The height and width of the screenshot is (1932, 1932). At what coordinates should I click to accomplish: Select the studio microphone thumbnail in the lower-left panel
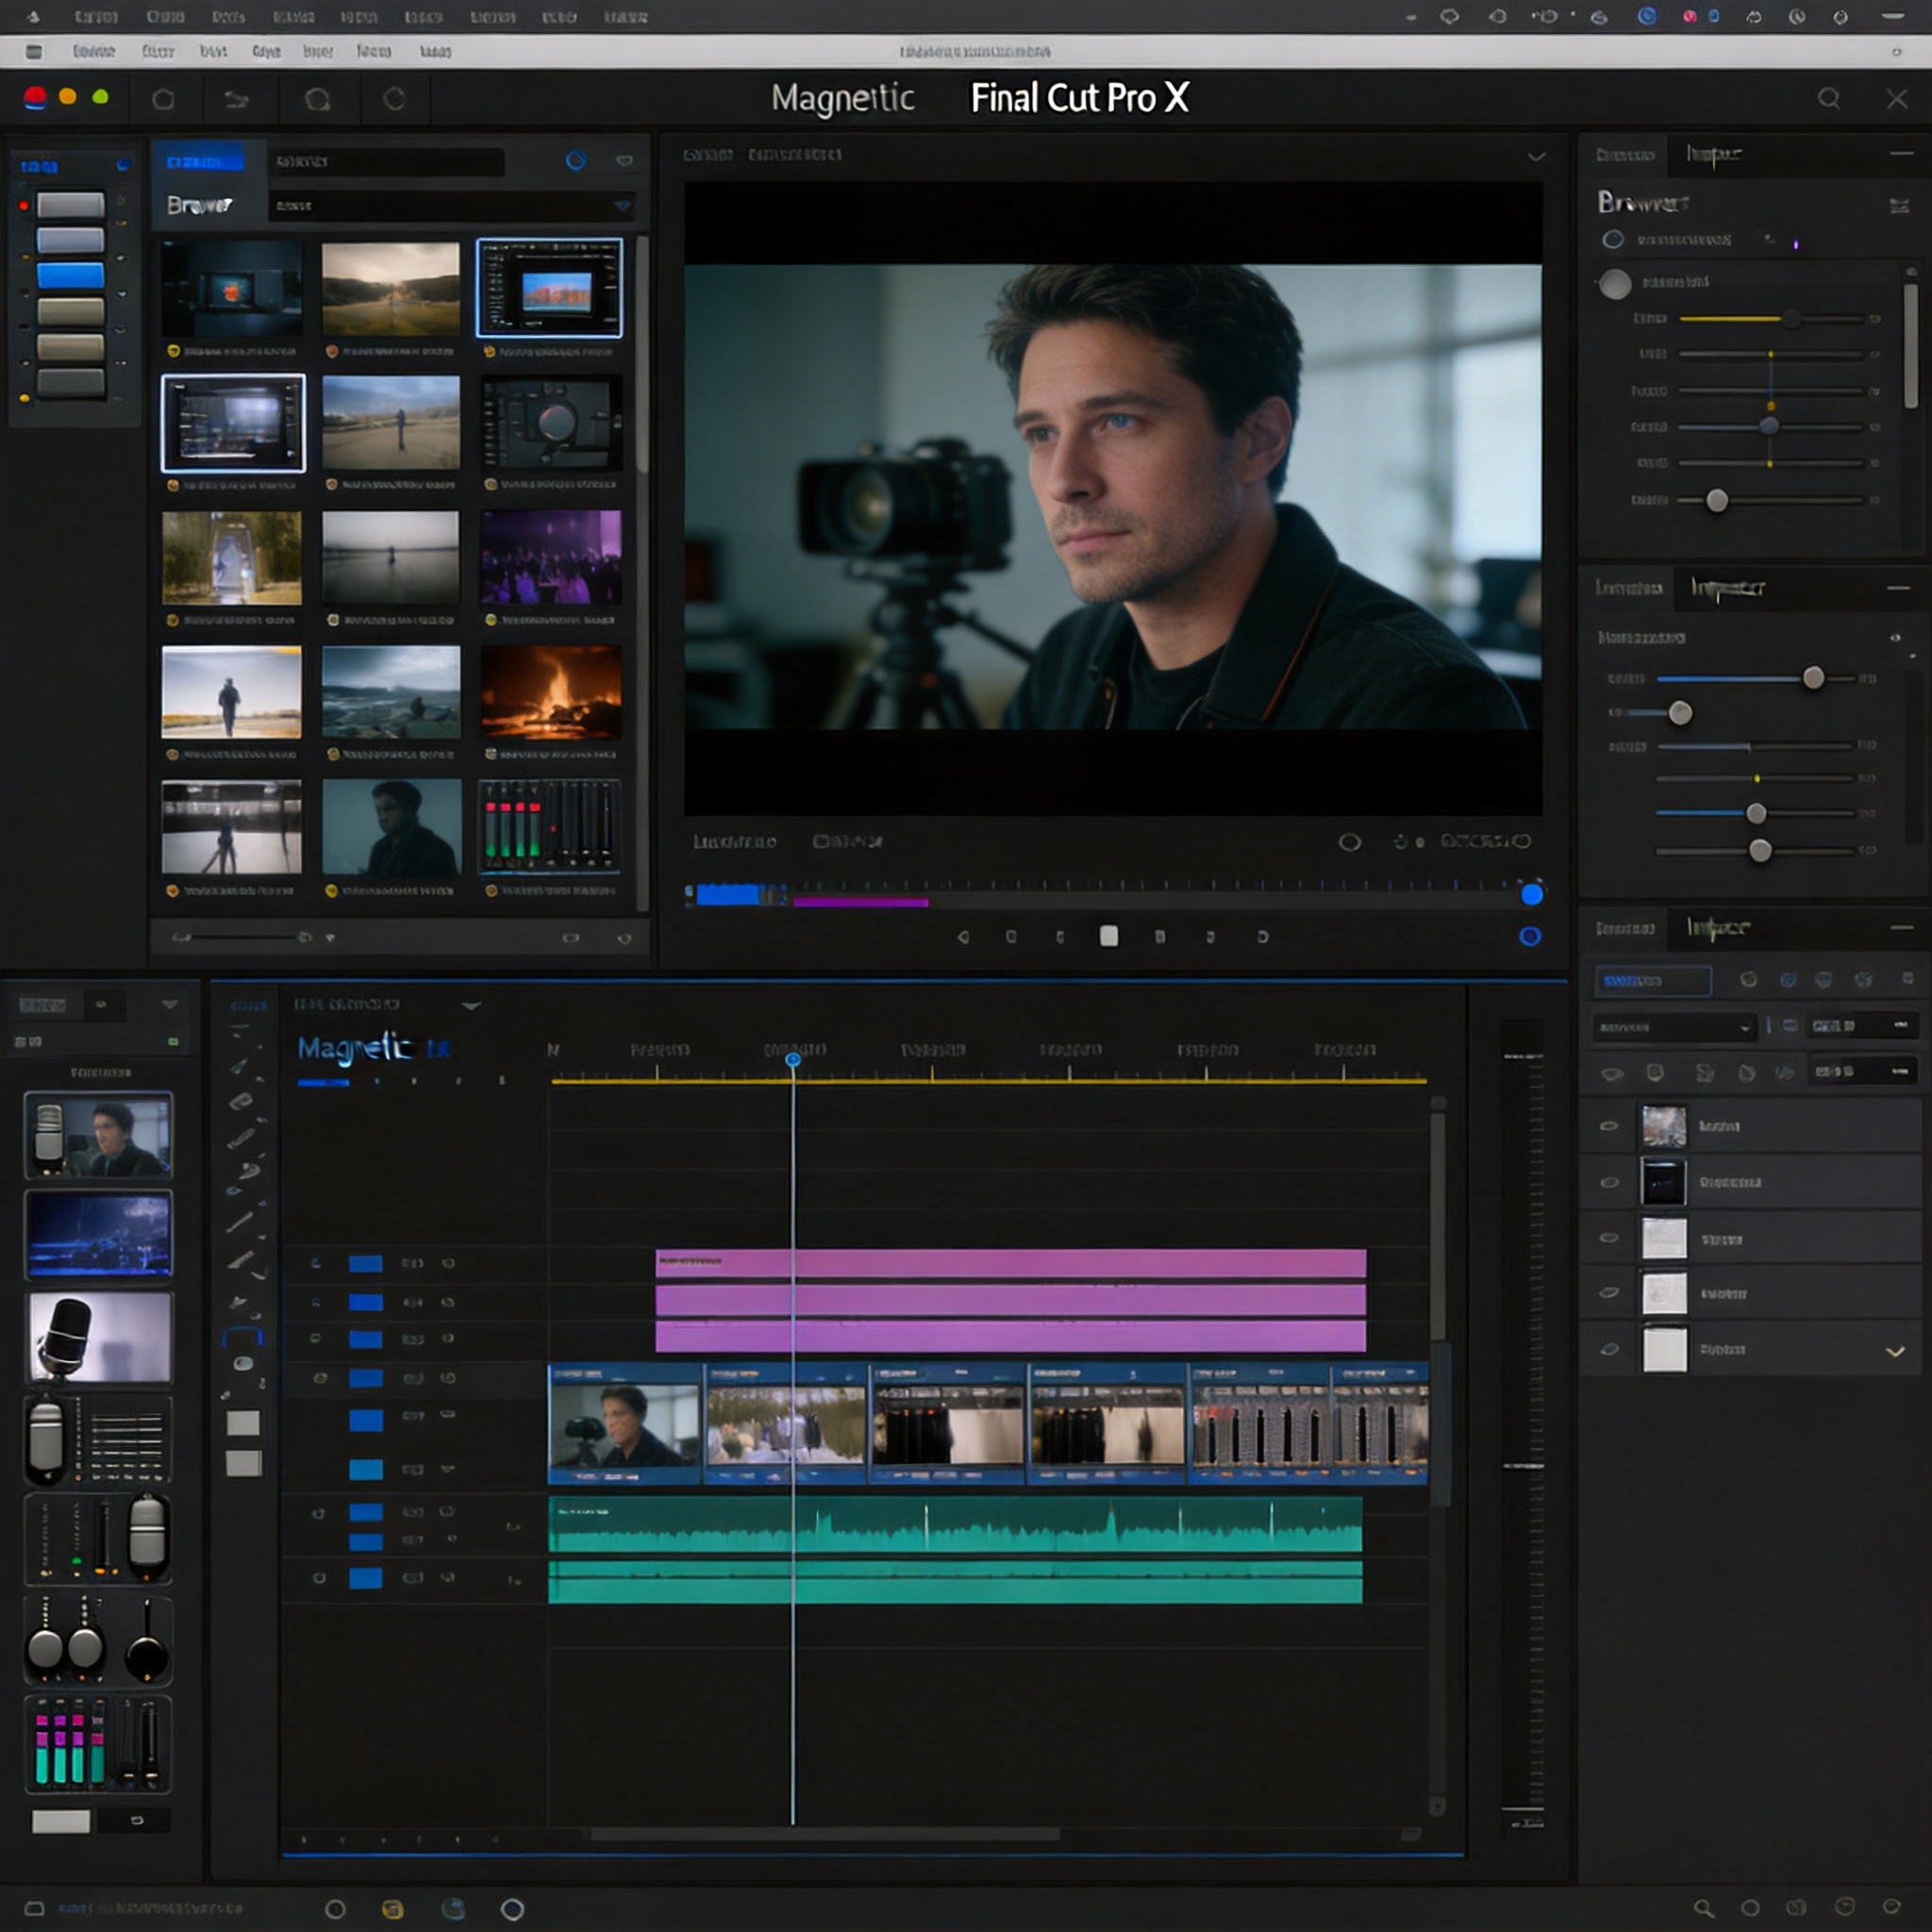99,1337
